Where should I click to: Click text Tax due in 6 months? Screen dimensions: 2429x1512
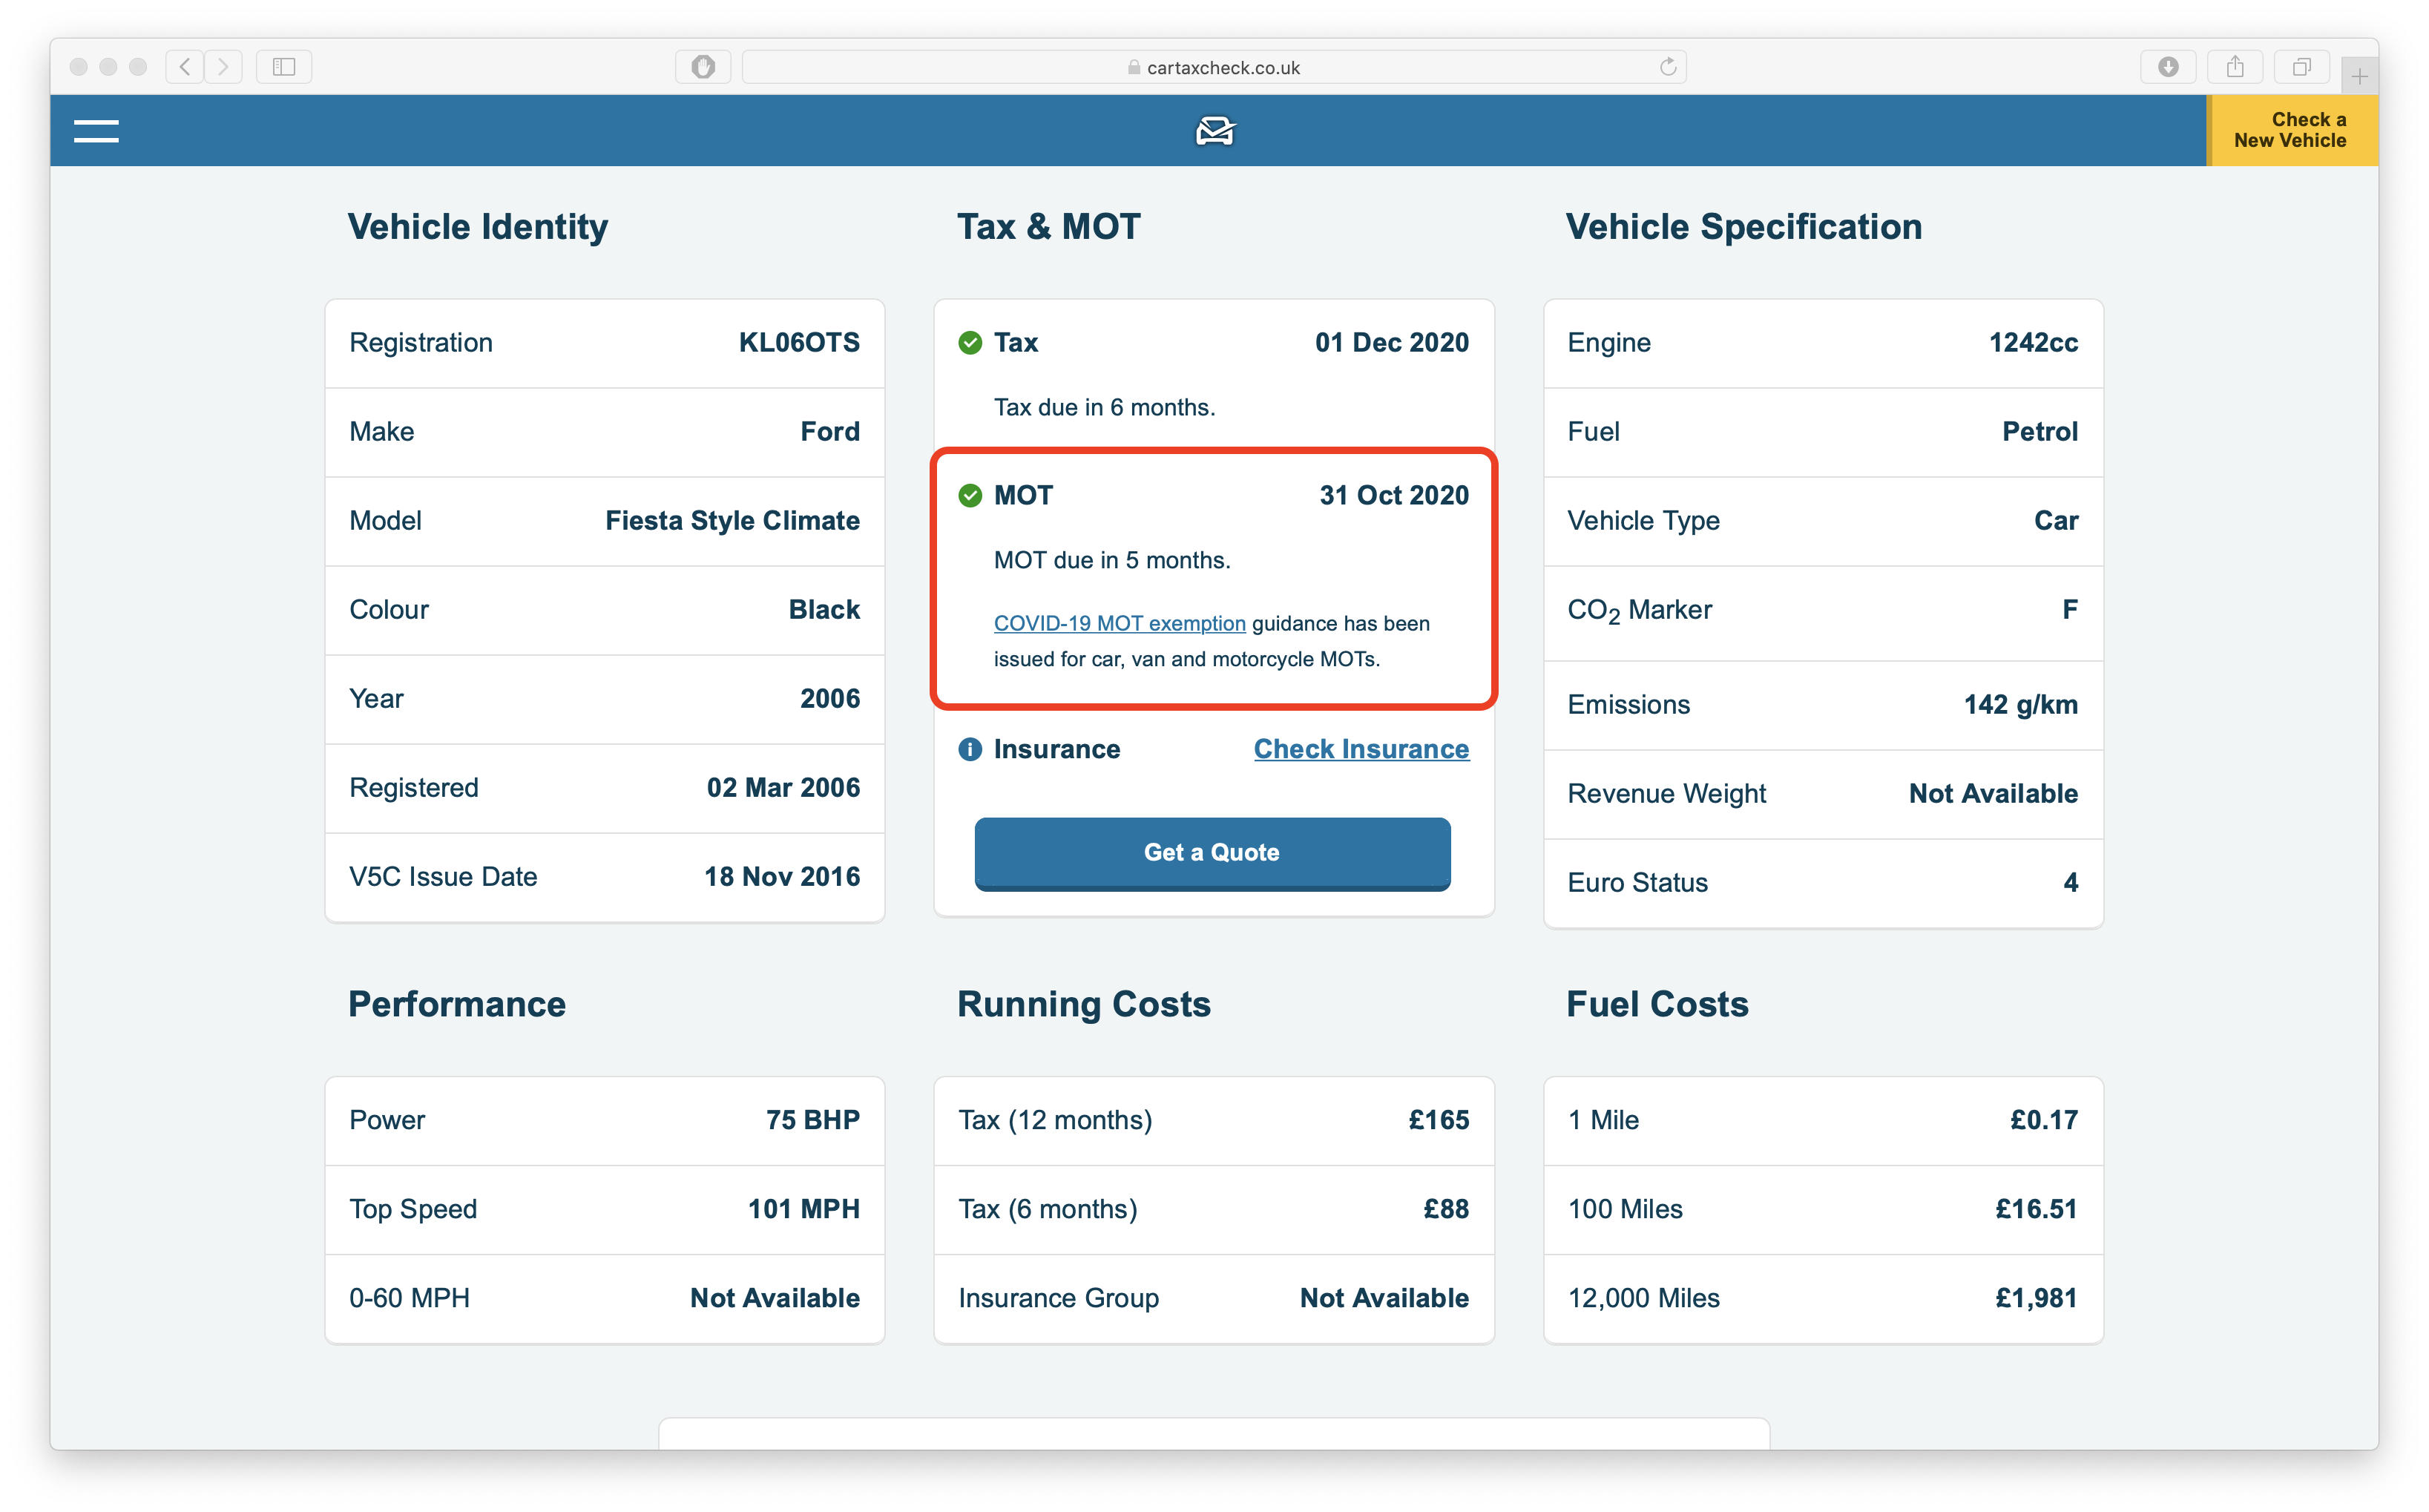[x=1104, y=408]
